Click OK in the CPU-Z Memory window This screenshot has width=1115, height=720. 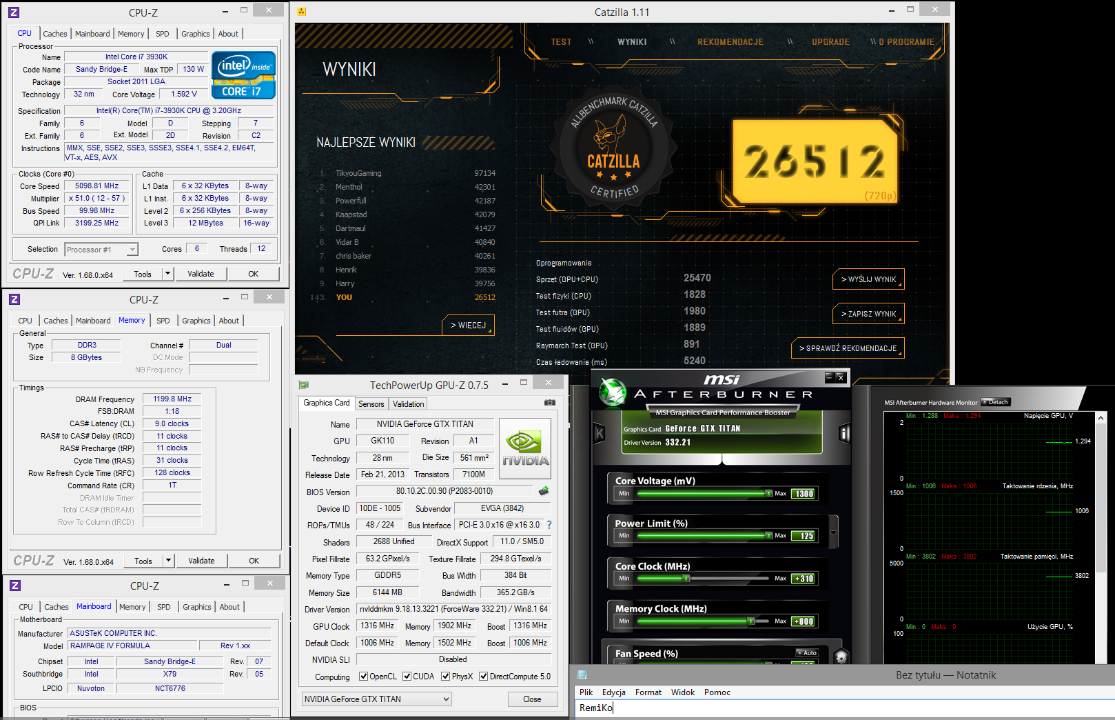point(254,561)
